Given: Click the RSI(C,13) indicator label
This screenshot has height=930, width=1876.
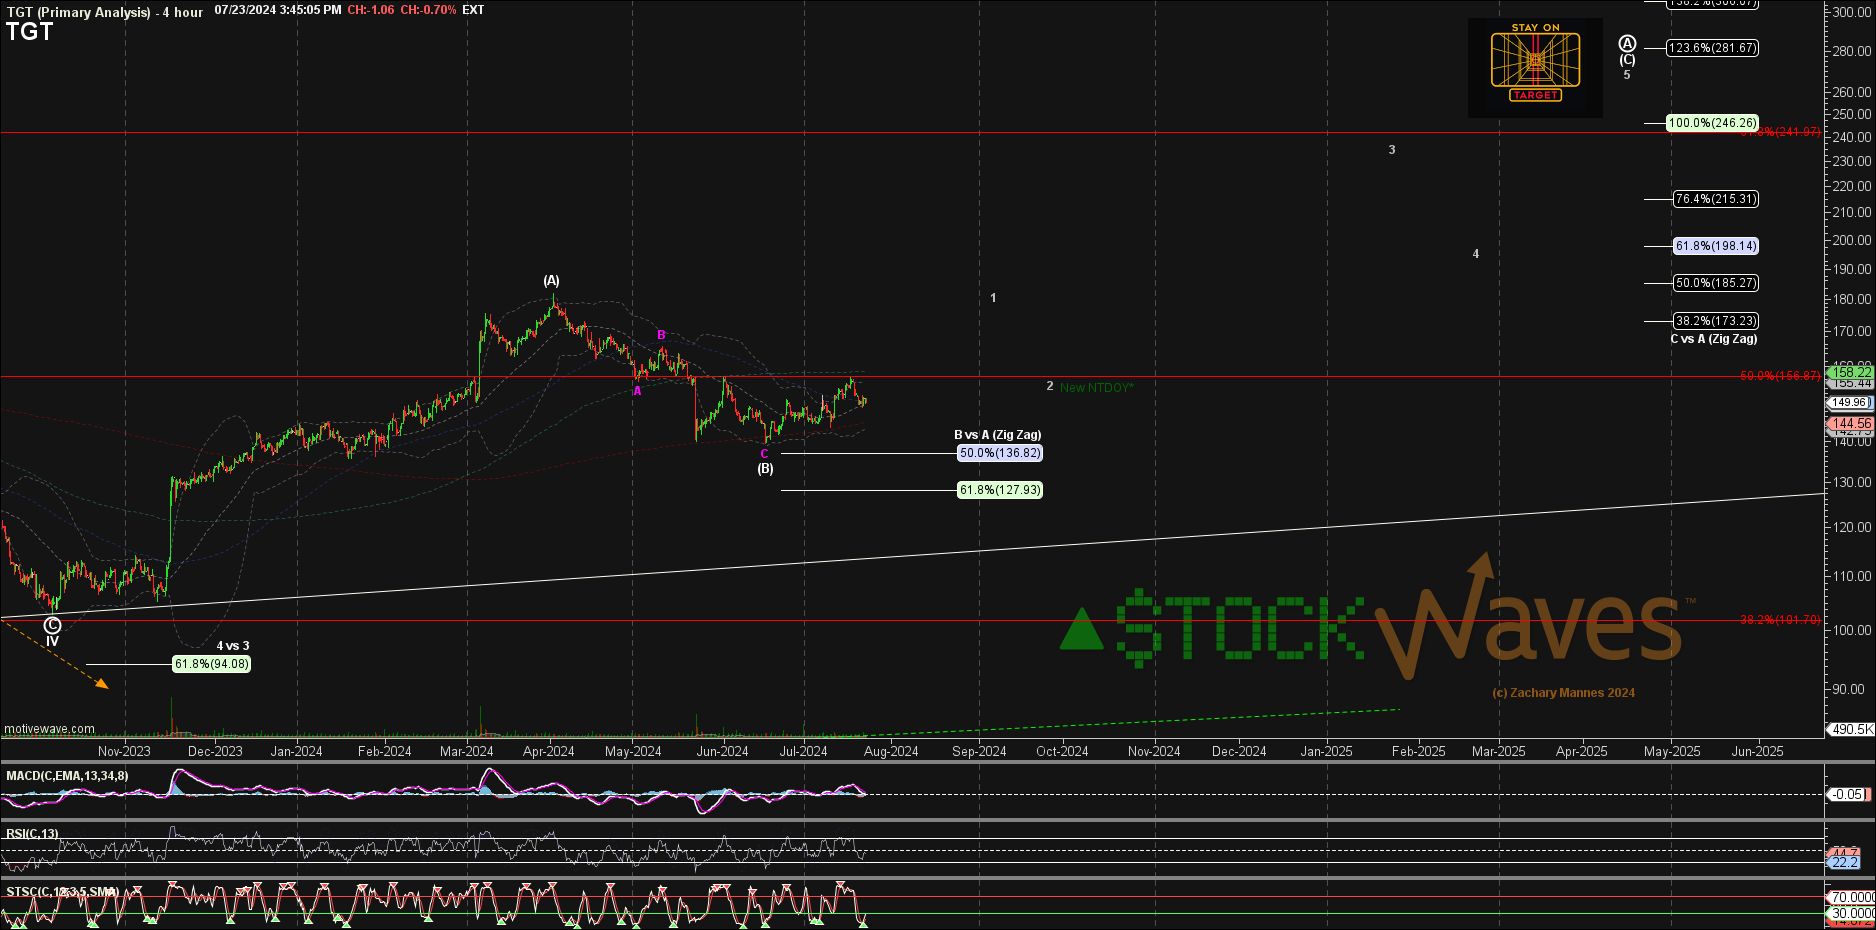Looking at the screenshot, I should pyautogui.click(x=32, y=834).
